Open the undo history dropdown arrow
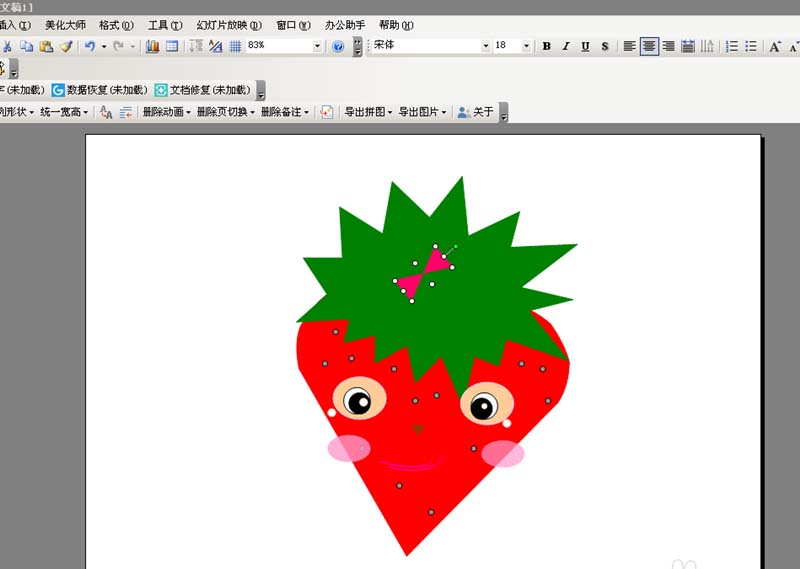Viewport: 800px width, 569px height. coord(104,46)
